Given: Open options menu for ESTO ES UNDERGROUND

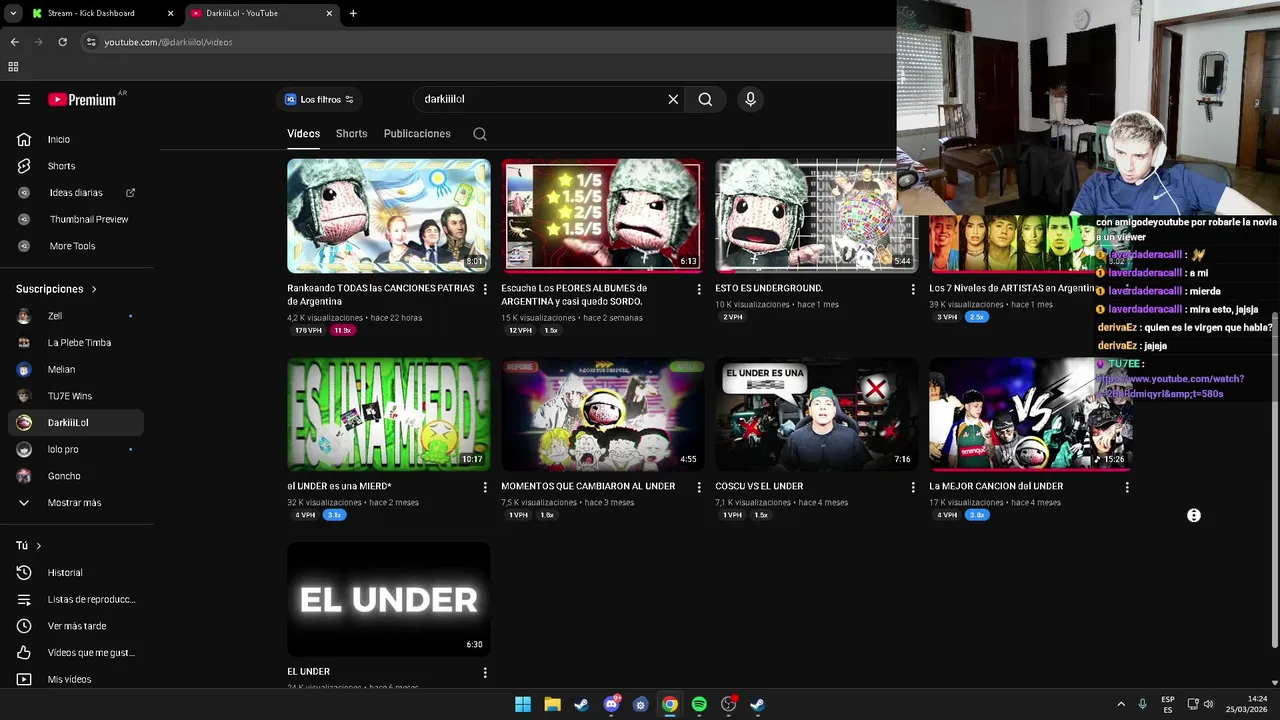Looking at the screenshot, I should click(913, 289).
